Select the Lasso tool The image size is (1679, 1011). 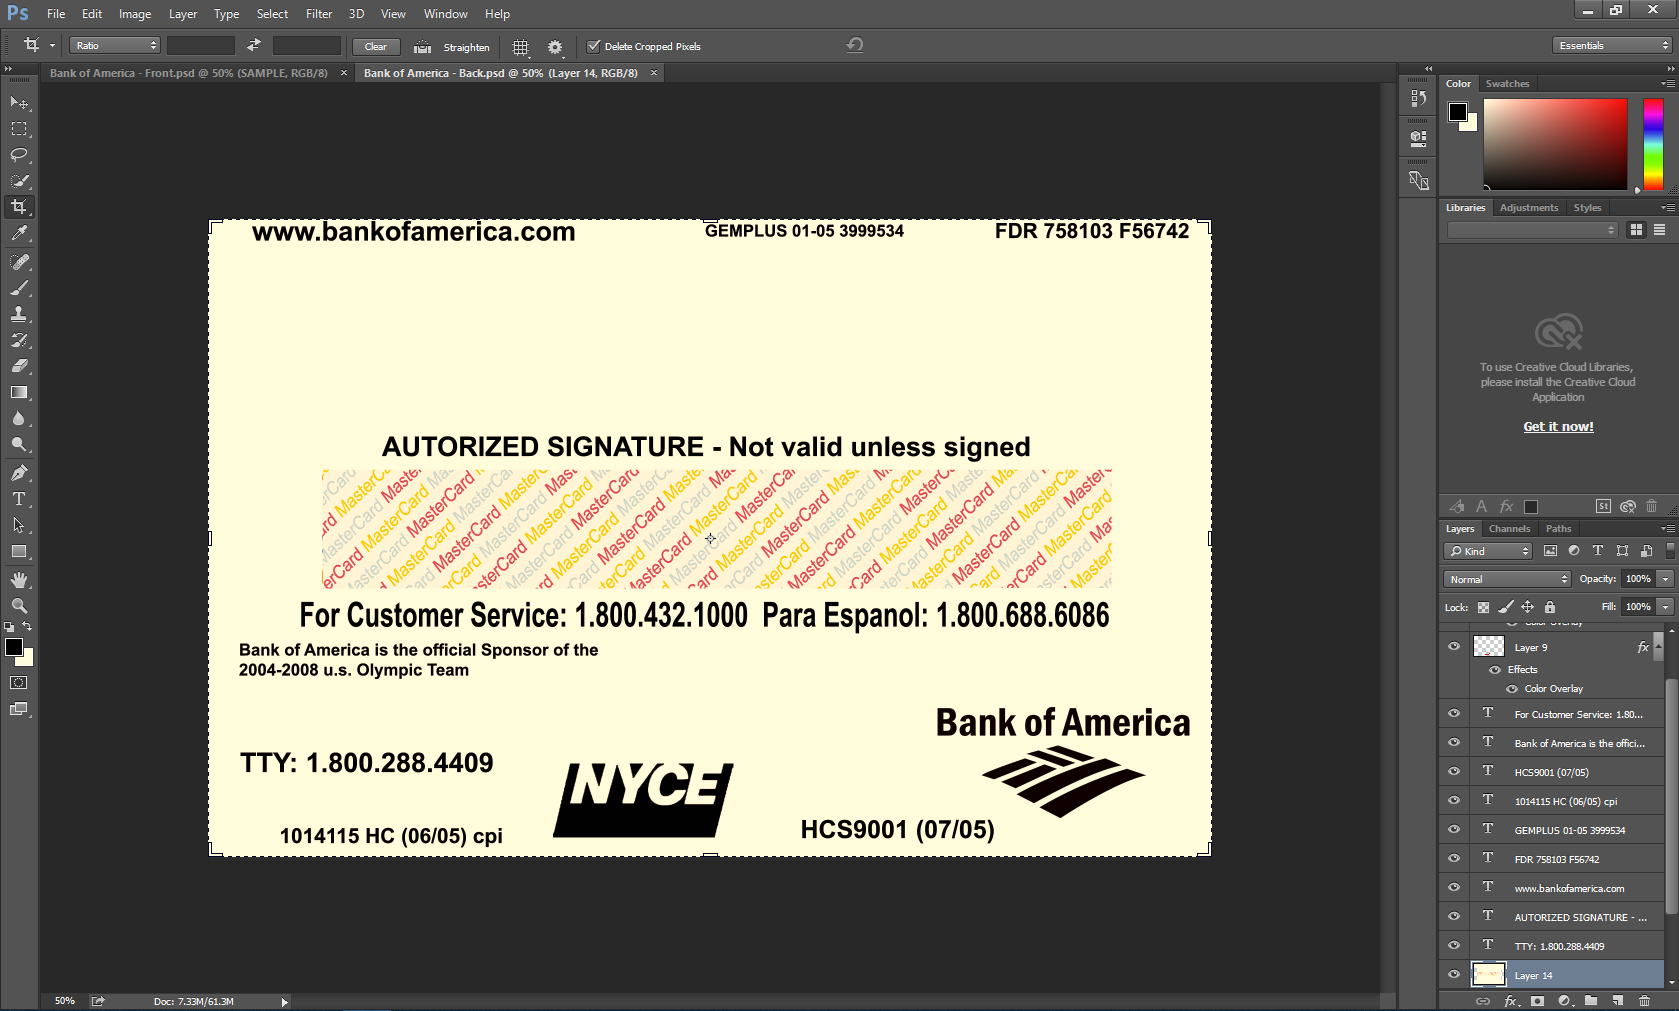pyautogui.click(x=19, y=155)
